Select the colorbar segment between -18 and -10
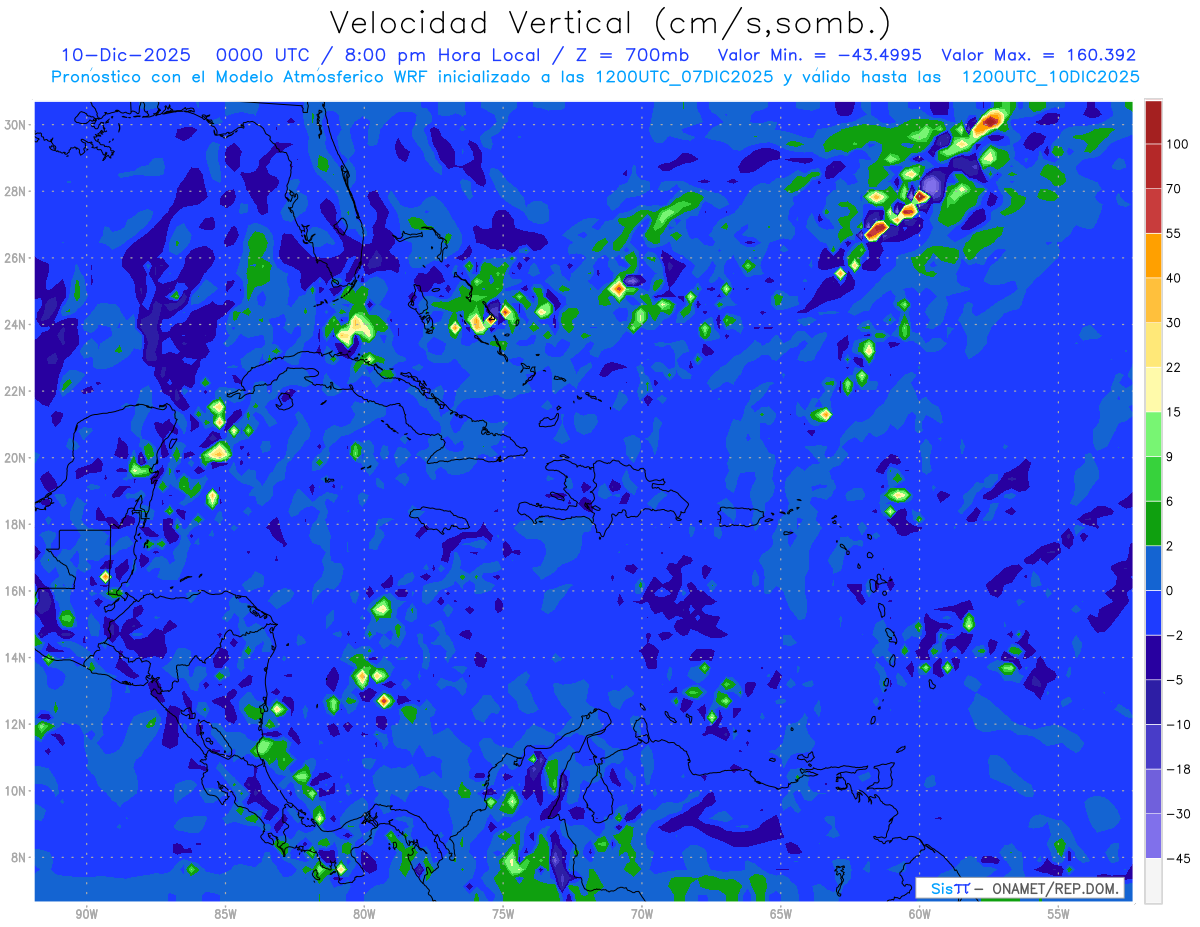This screenshot has height=927, width=1200. (1153, 746)
